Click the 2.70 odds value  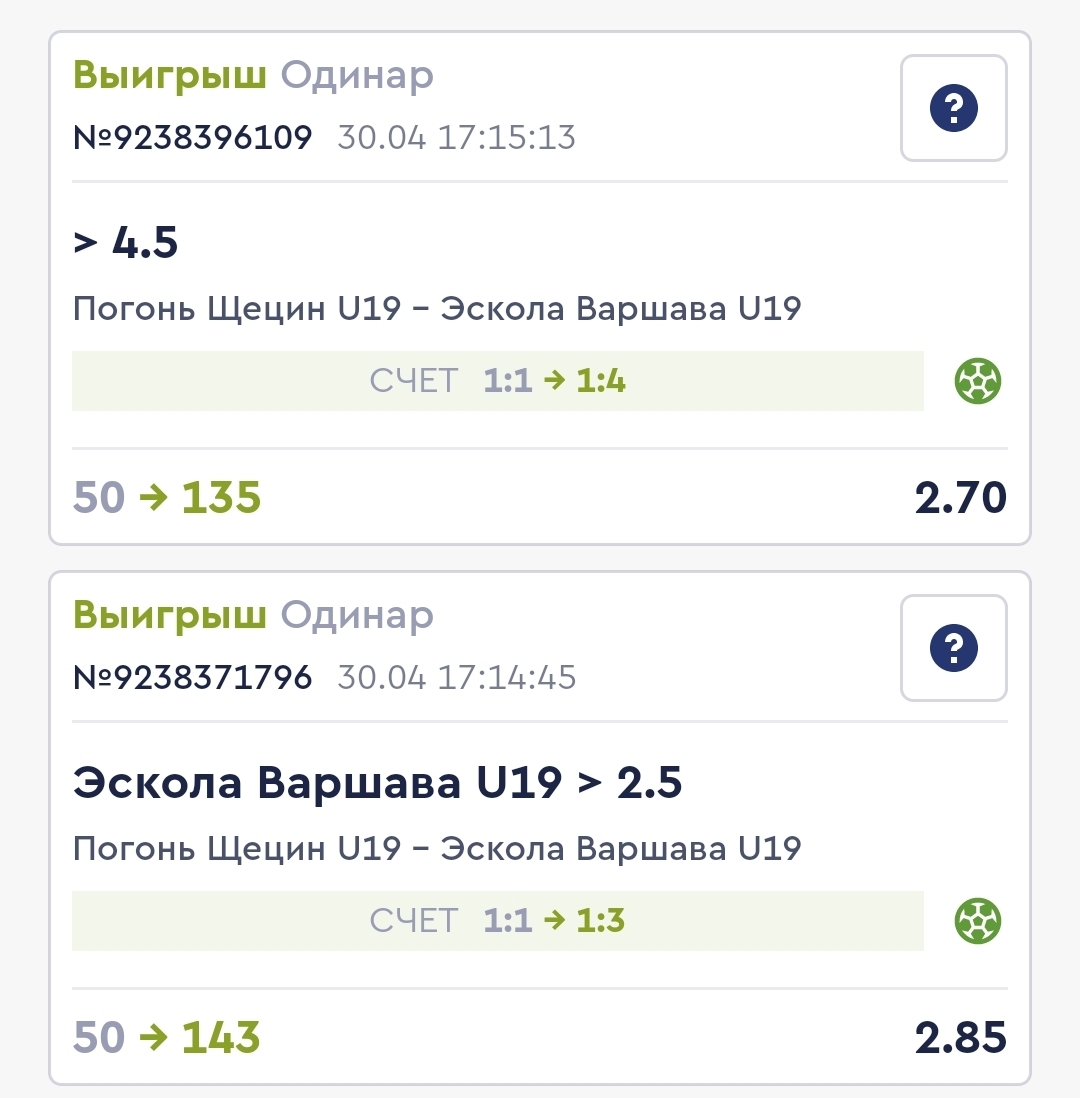(x=960, y=497)
